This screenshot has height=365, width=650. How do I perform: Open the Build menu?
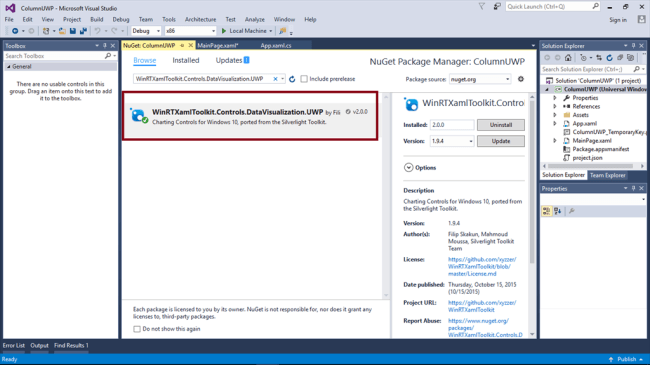(x=97, y=19)
